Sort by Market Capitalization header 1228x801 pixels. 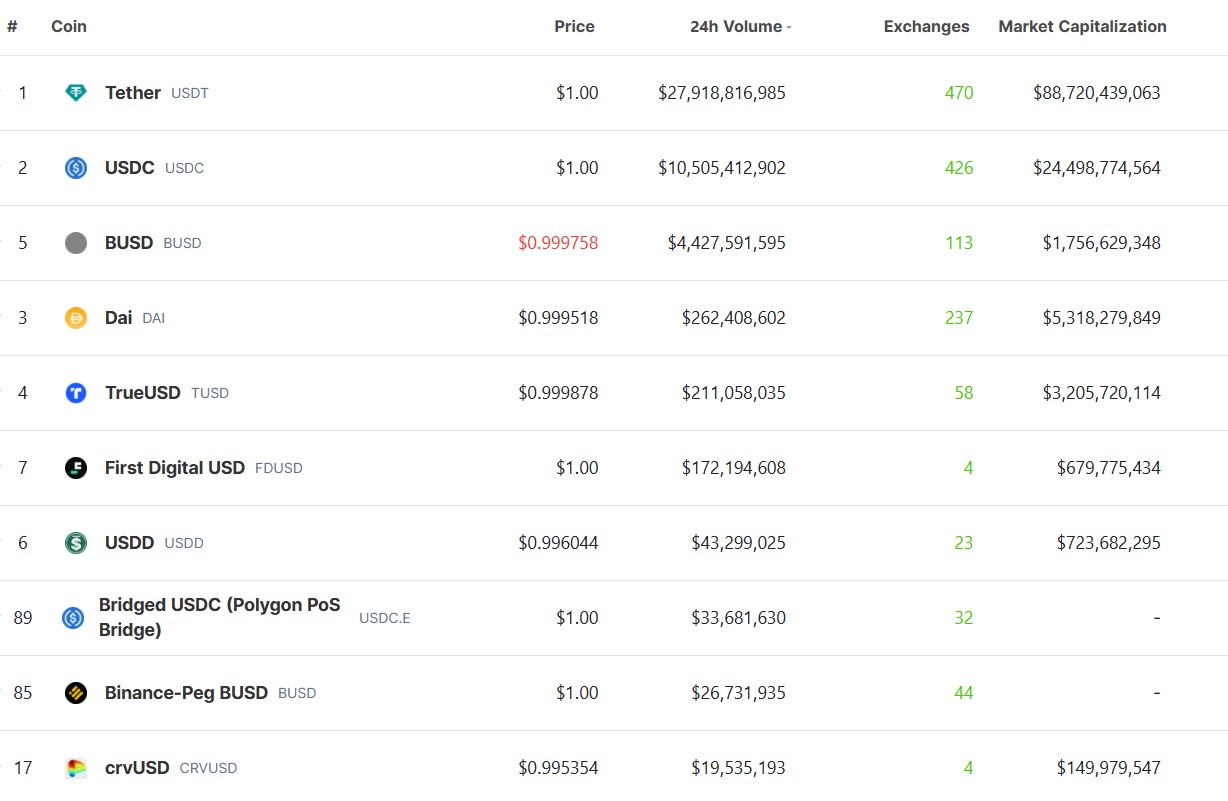pos(1082,27)
